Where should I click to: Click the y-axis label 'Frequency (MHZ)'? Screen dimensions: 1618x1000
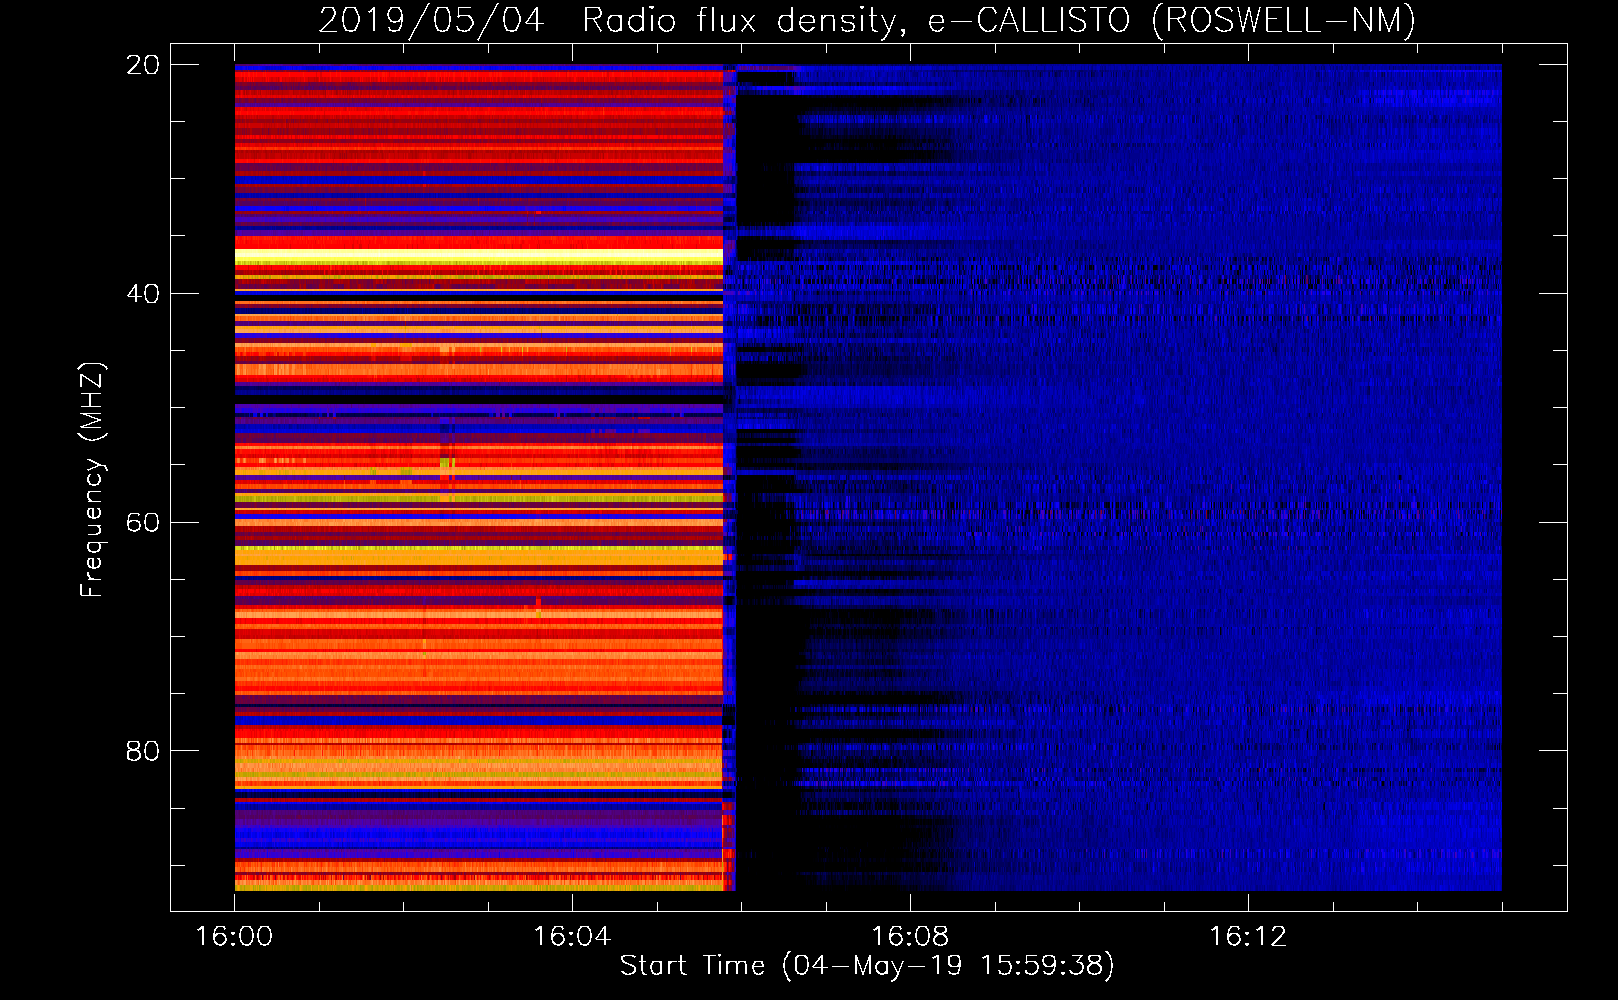(x=92, y=480)
